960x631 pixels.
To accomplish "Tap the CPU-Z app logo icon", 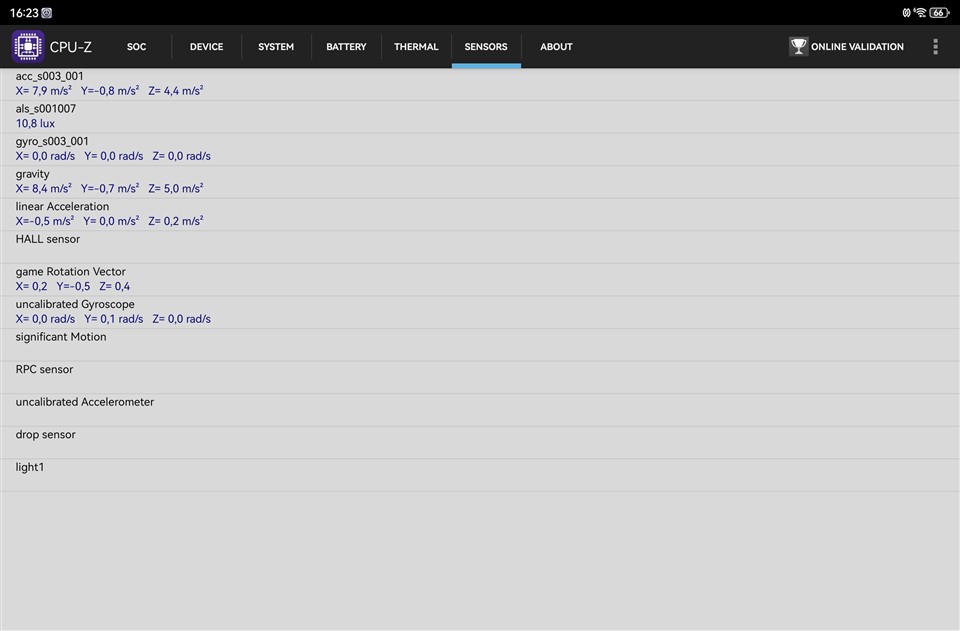I will (28, 47).
